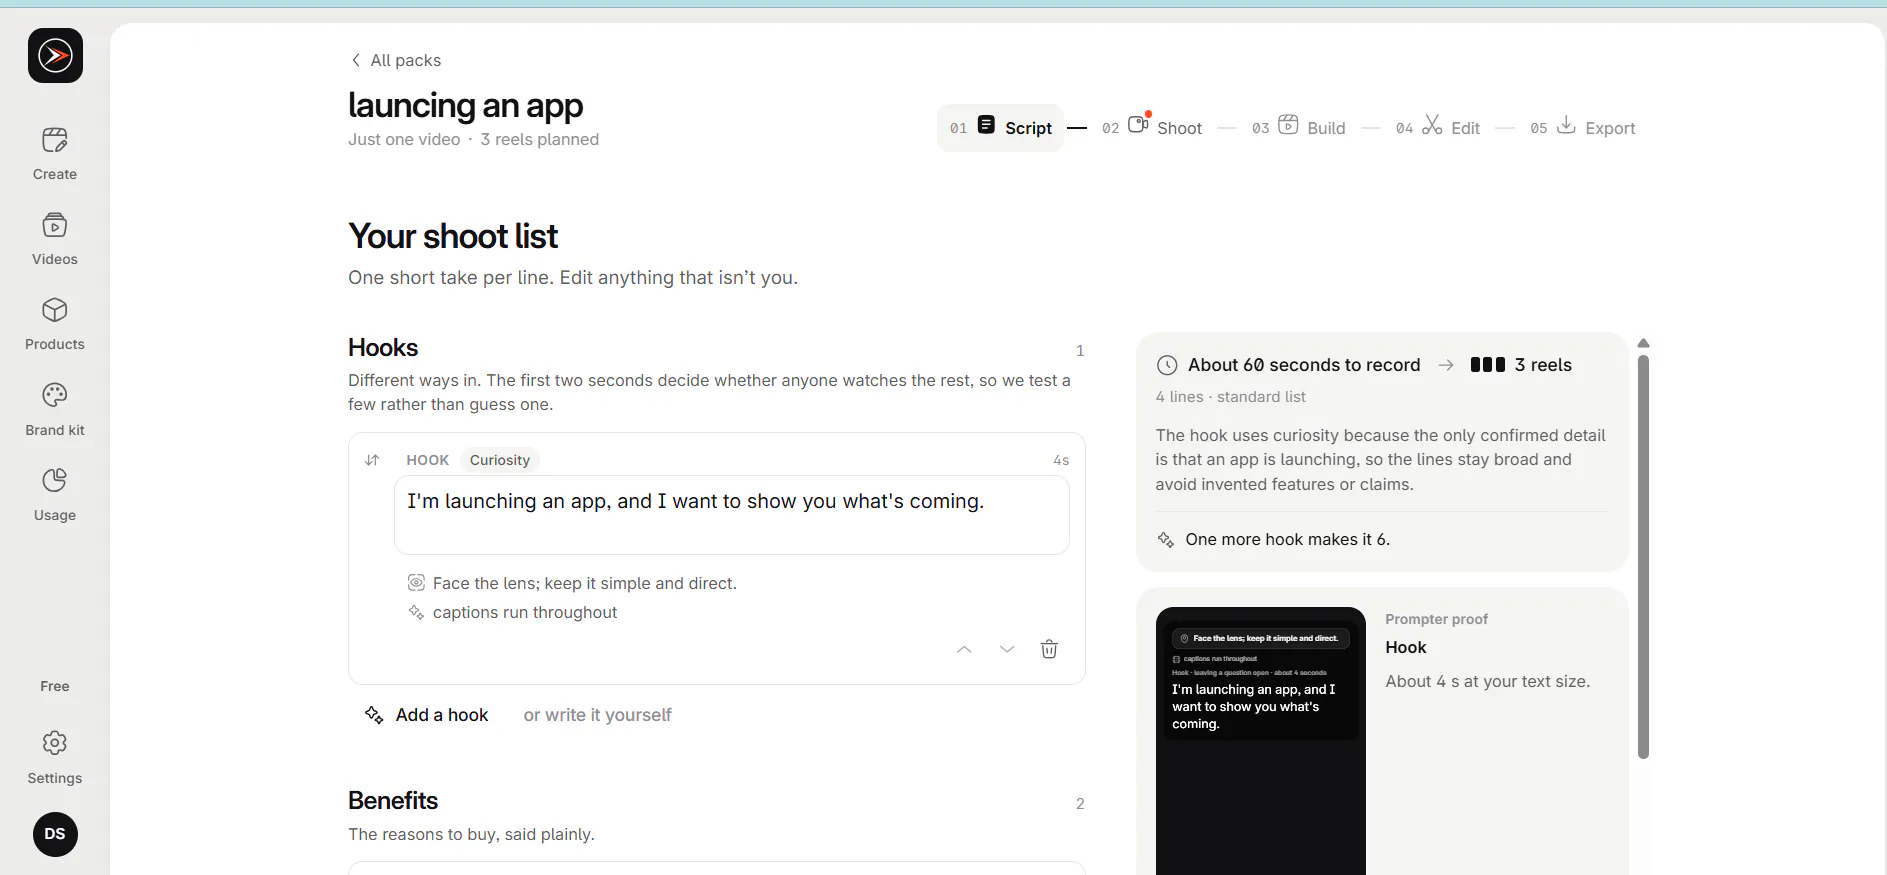
Task: Click the Curiosity hook type tag
Action: tap(500, 460)
